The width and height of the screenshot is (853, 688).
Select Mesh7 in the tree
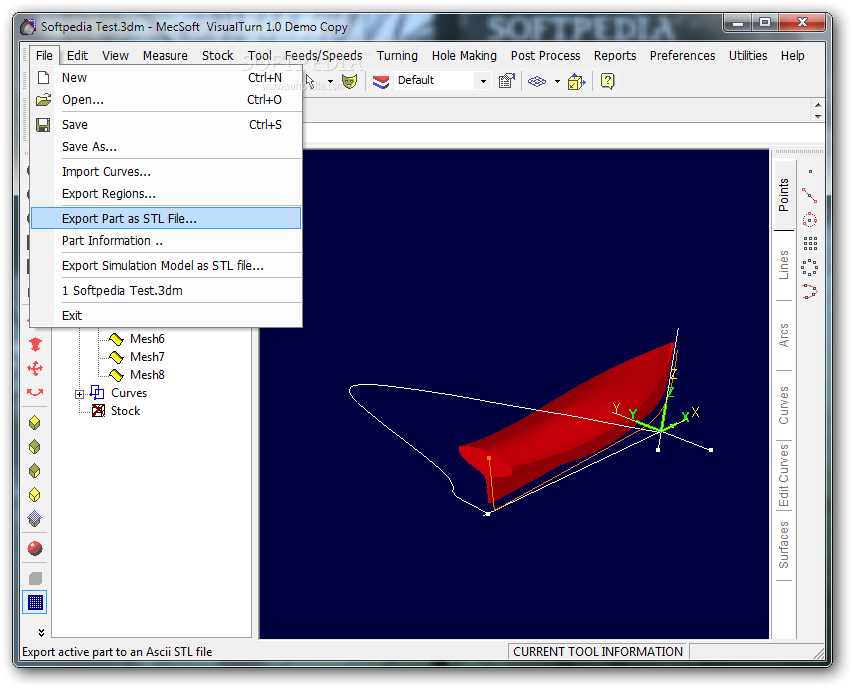coord(147,357)
